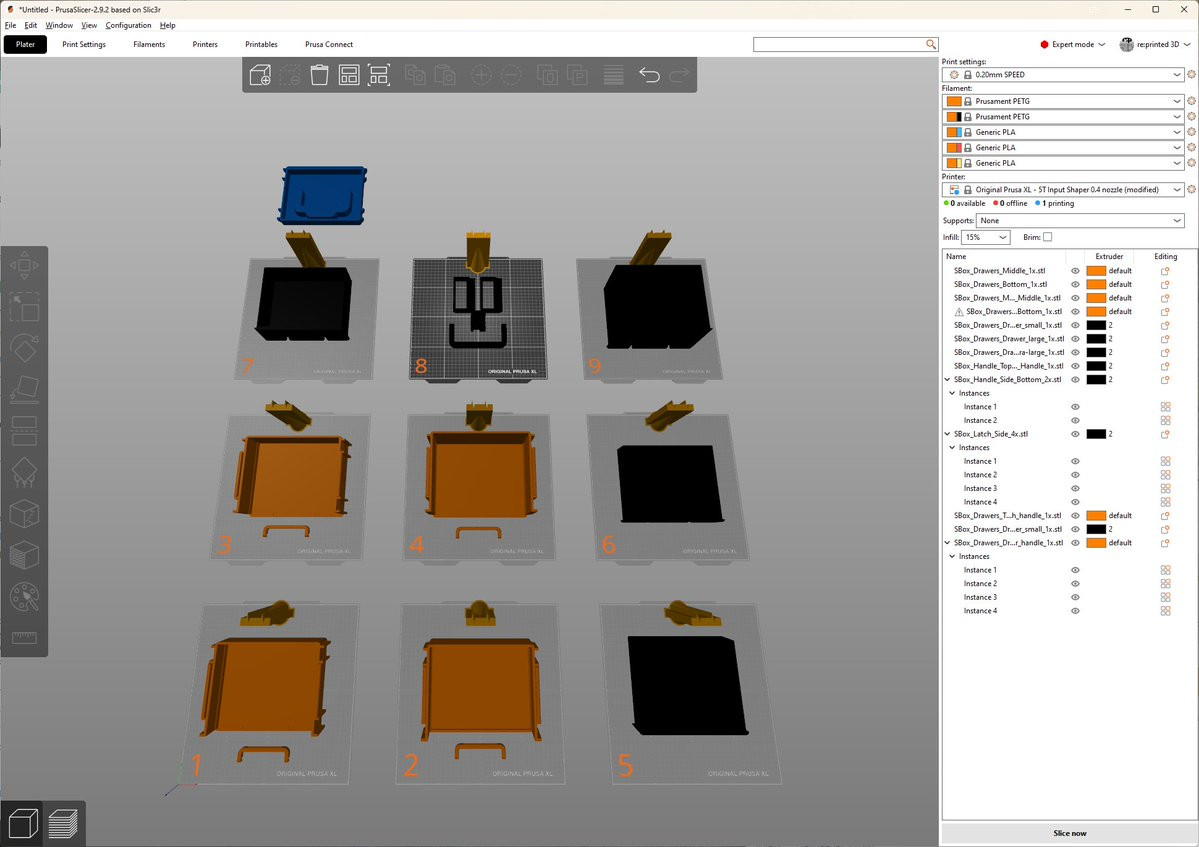Click the Split to objects icon
This screenshot has height=847, width=1199.
pos(548,75)
